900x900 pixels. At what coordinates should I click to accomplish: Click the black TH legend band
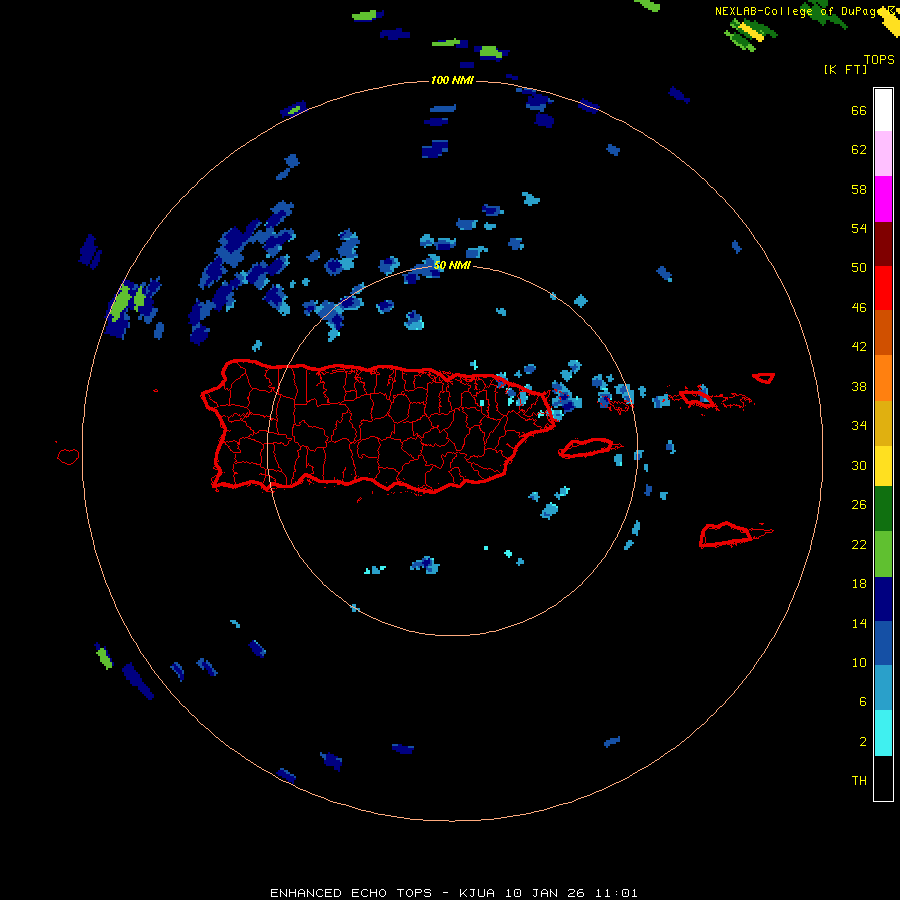tap(883, 778)
